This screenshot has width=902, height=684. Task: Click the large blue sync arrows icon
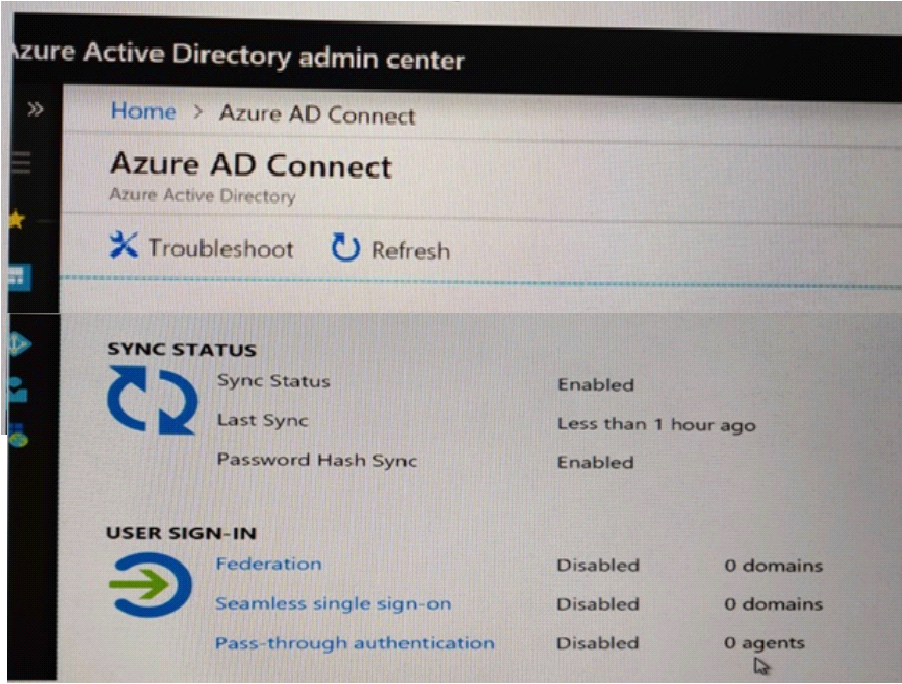tap(152, 400)
